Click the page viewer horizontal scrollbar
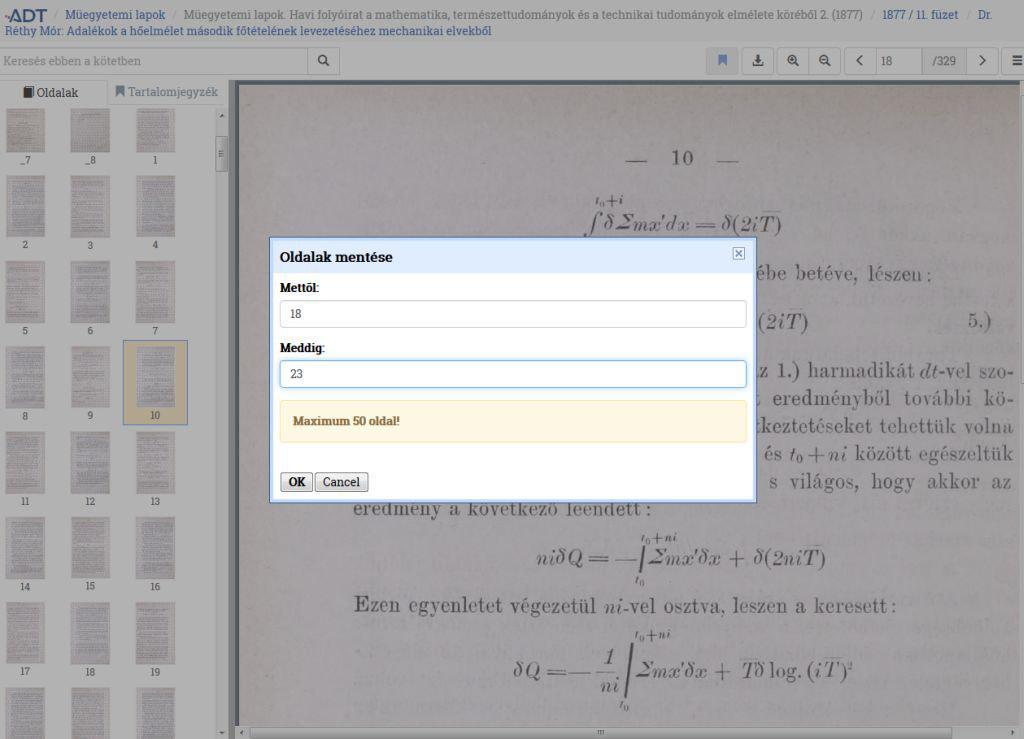The width and height of the screenshot is (1024, 739). [x=600, y=732]
